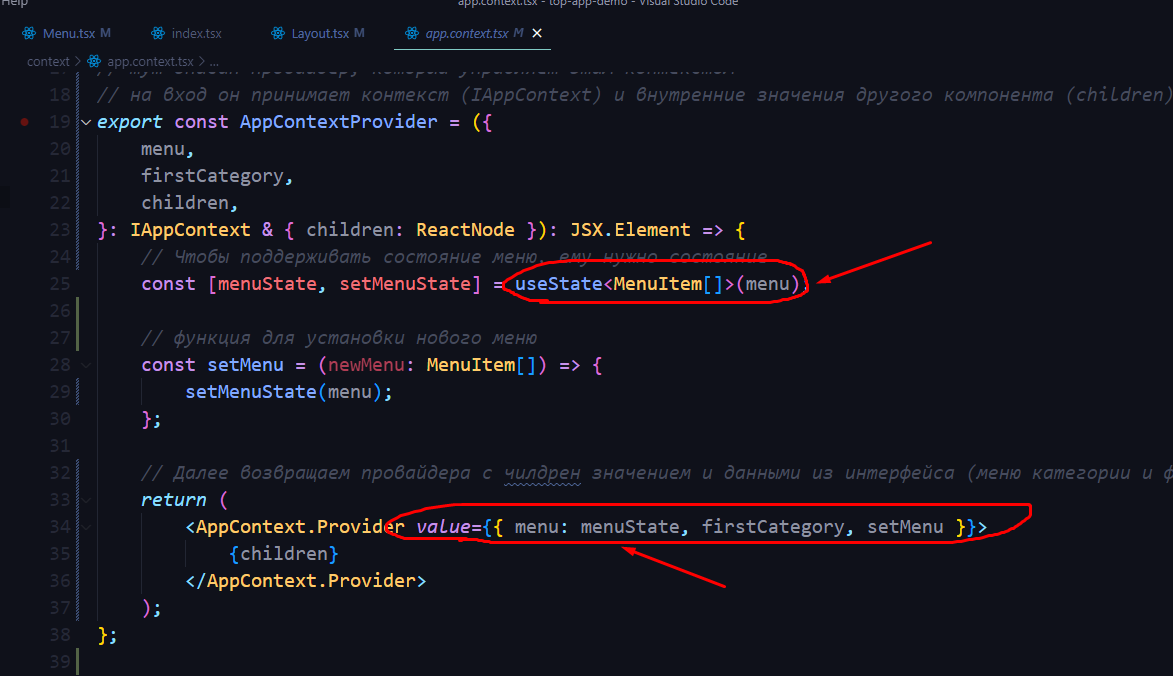Open the index.tsx editor tab

186,34
